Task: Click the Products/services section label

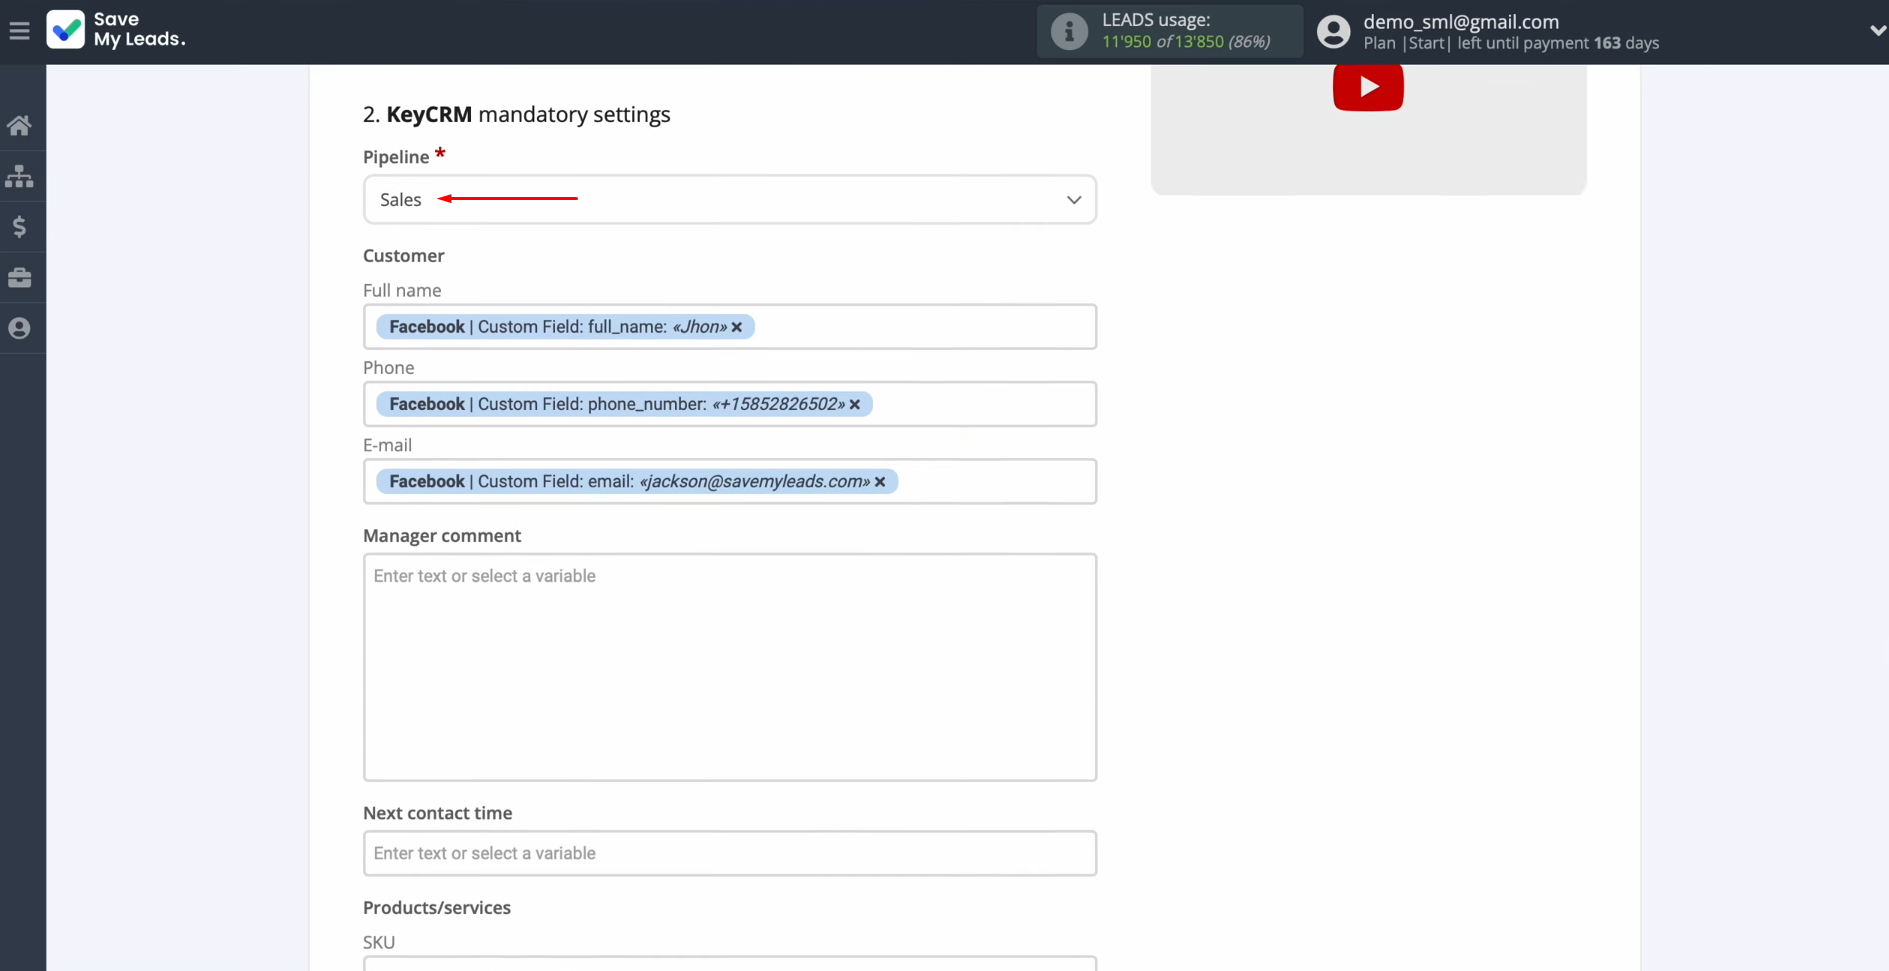Action: pyautogui.click(x=437, y=908)
